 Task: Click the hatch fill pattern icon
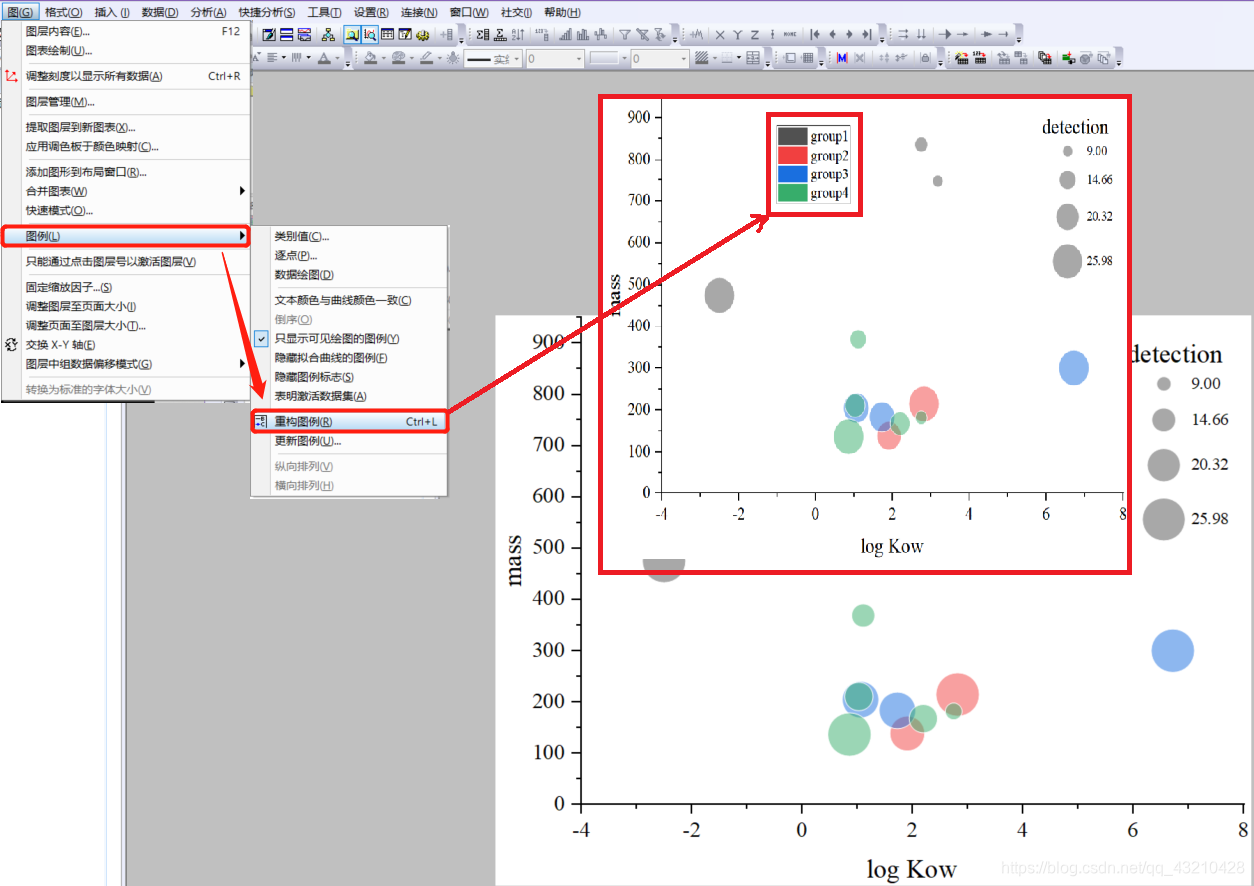point(702,58)
